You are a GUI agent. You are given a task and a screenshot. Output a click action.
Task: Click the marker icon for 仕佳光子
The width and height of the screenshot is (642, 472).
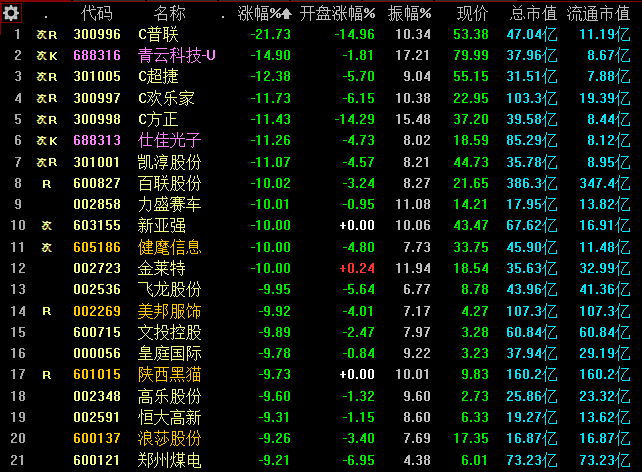point(47,141)
